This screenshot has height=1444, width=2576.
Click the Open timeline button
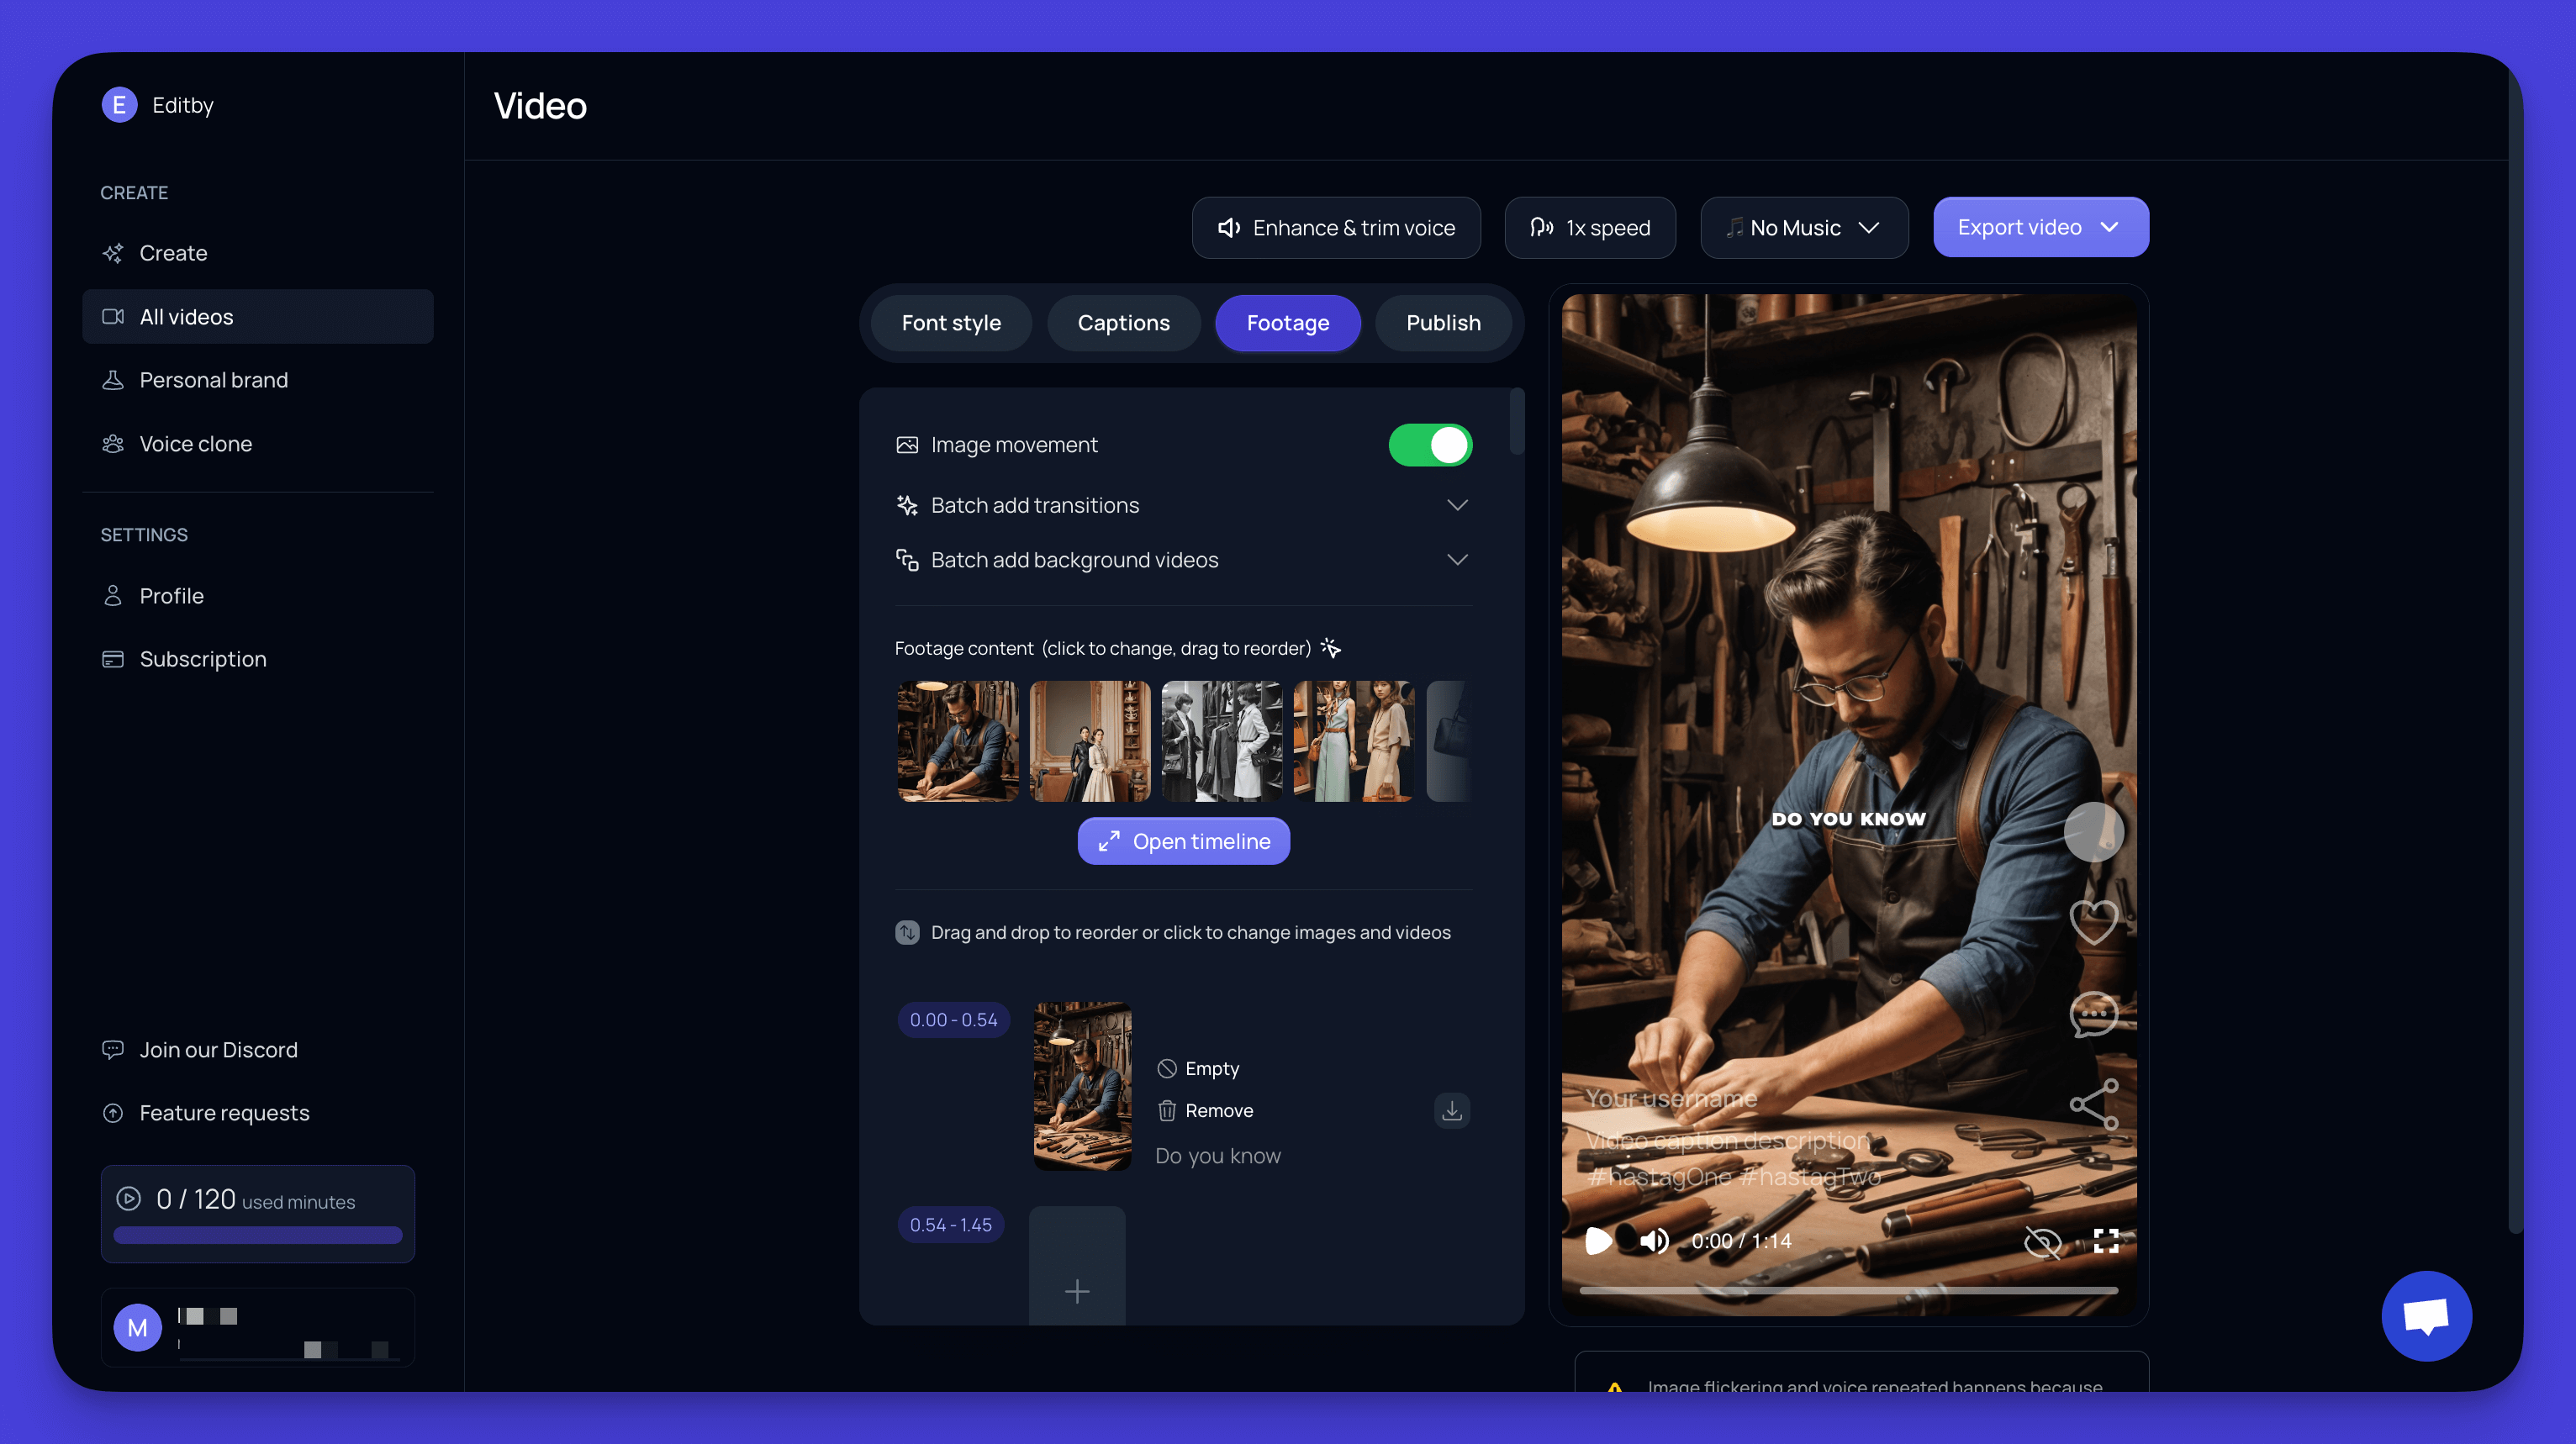coord(1184,841)
